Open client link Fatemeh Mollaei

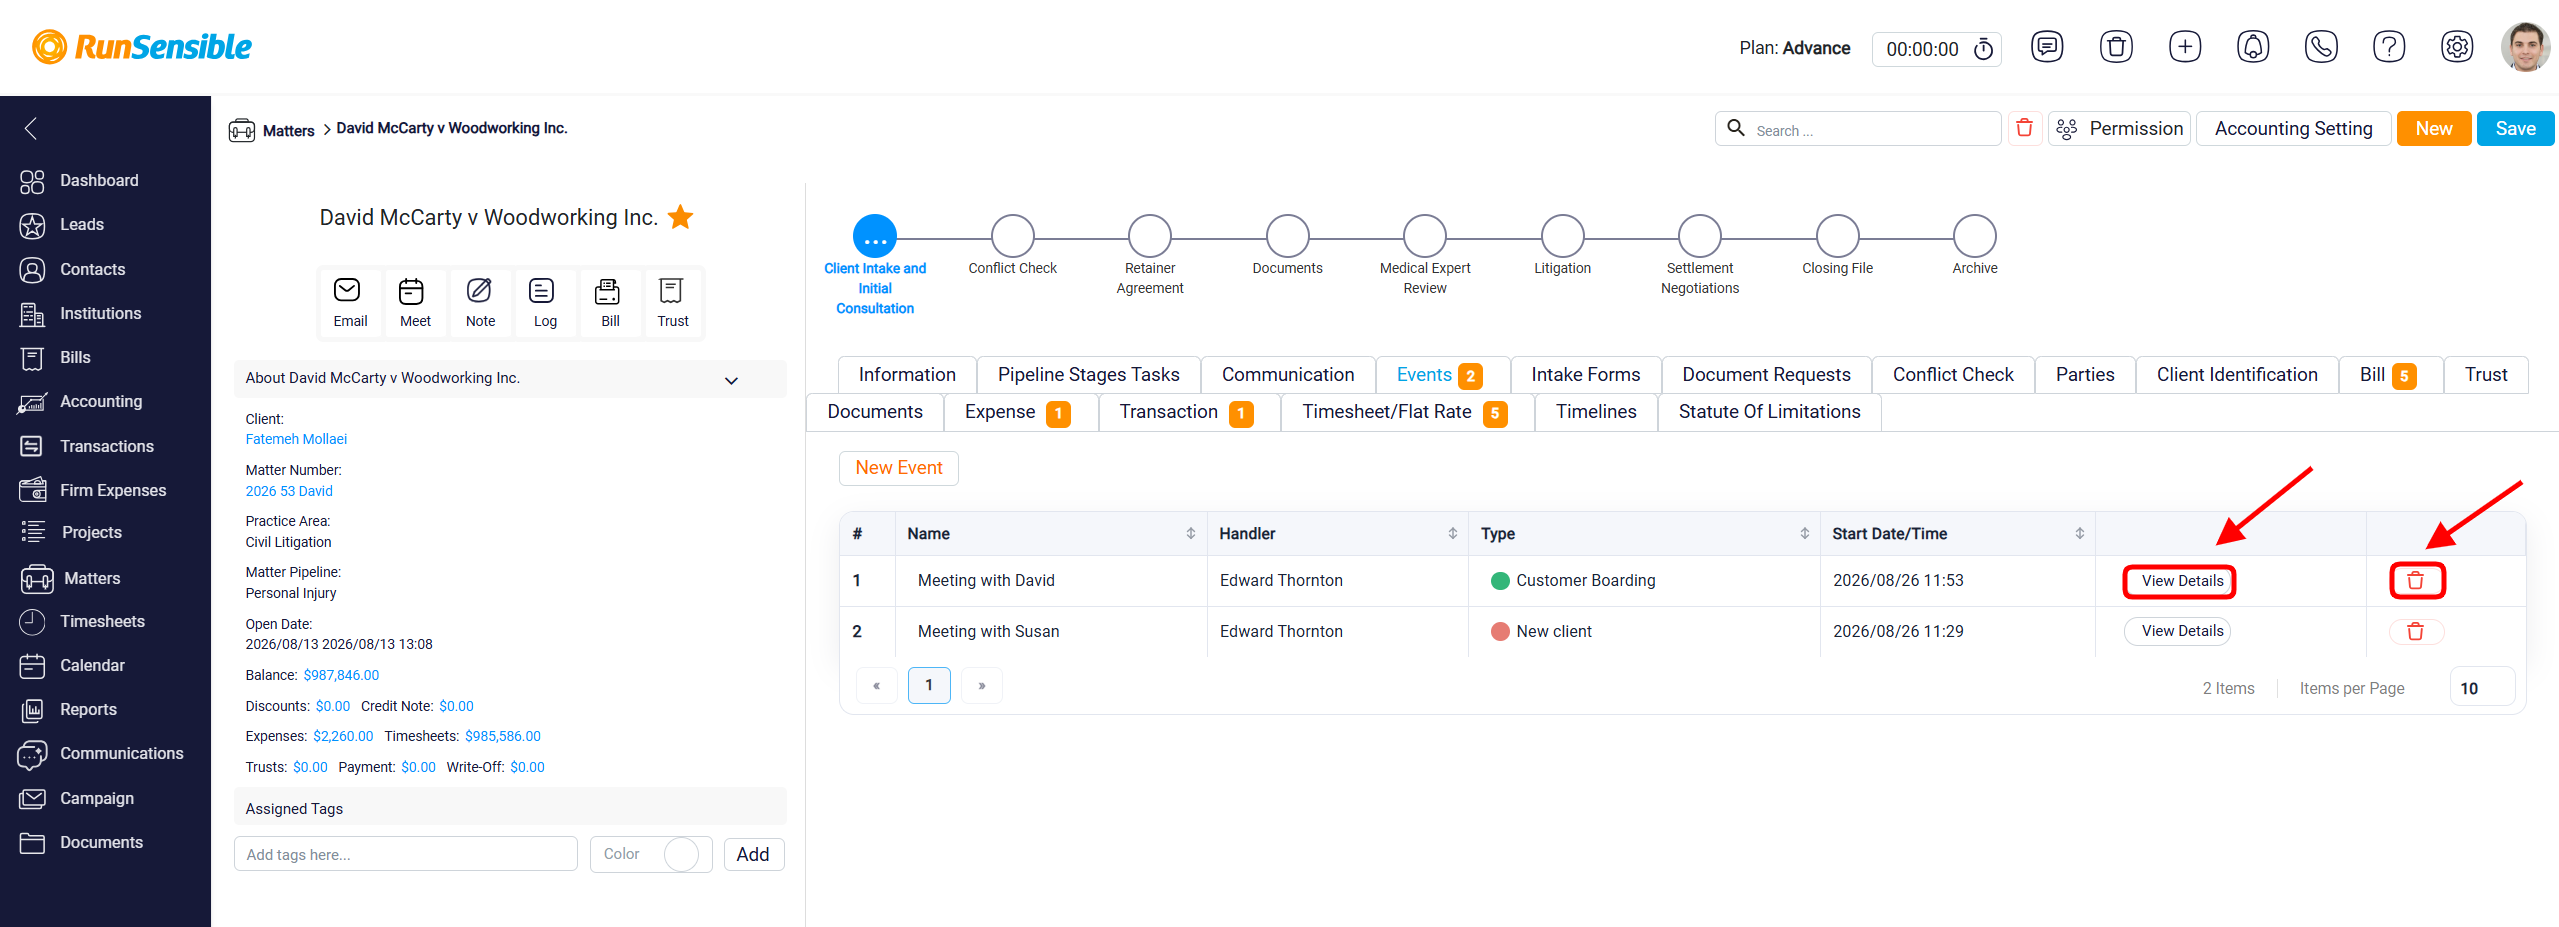[x=296, y=439]
